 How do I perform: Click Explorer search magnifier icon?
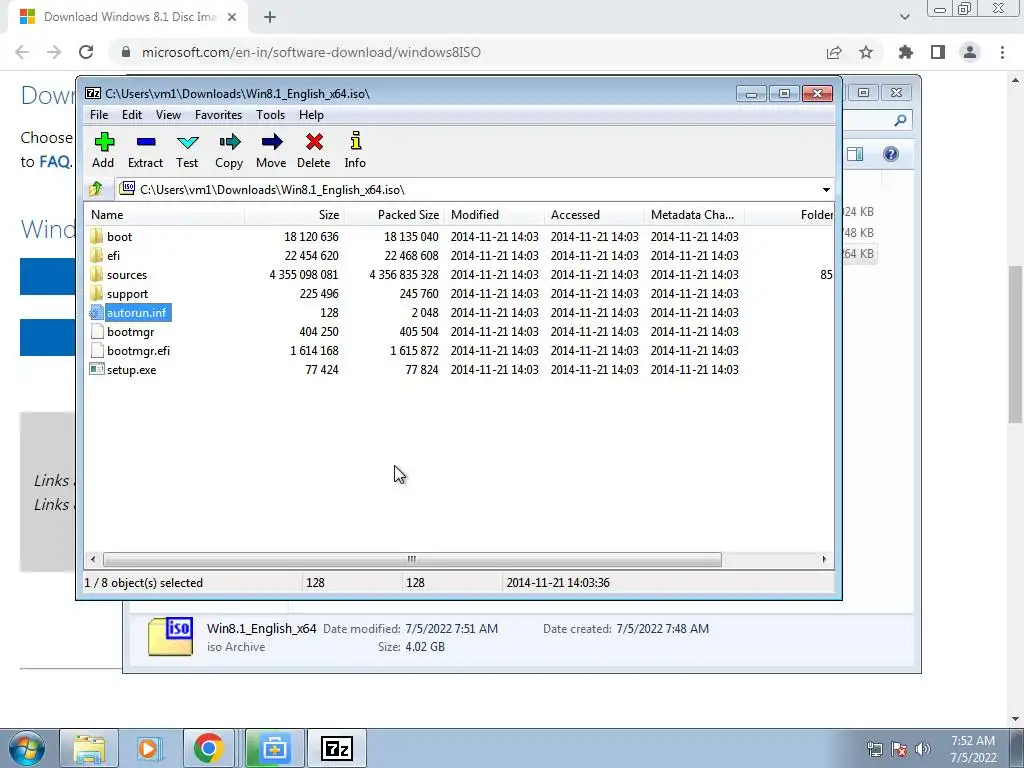(901, 120)
